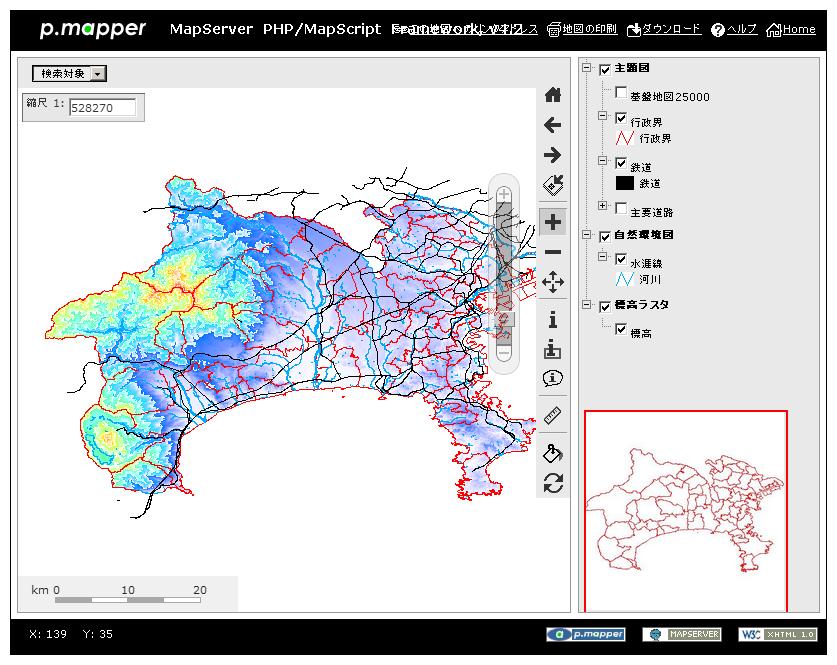The width and height of the screenshot is (837, 665).
Task: Expand the 主要道路 layer tree node
Action: click(x=603, y=206)
